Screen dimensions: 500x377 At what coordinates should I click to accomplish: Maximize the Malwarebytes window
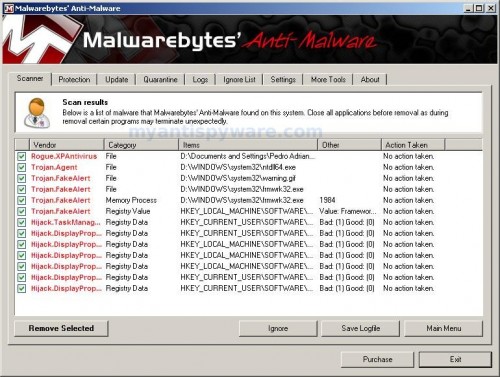pyautogui.click(x=479, y=8)
